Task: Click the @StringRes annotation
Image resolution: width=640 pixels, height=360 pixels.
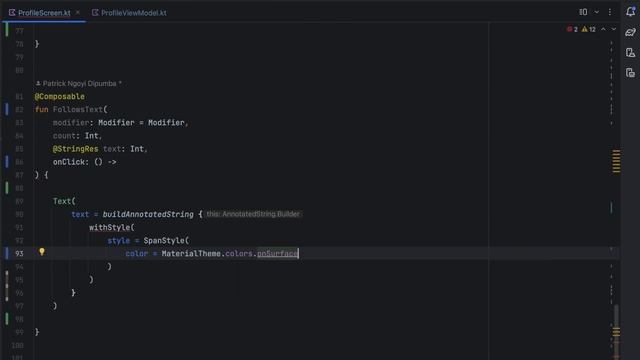Action: click(x=76, y=149)
